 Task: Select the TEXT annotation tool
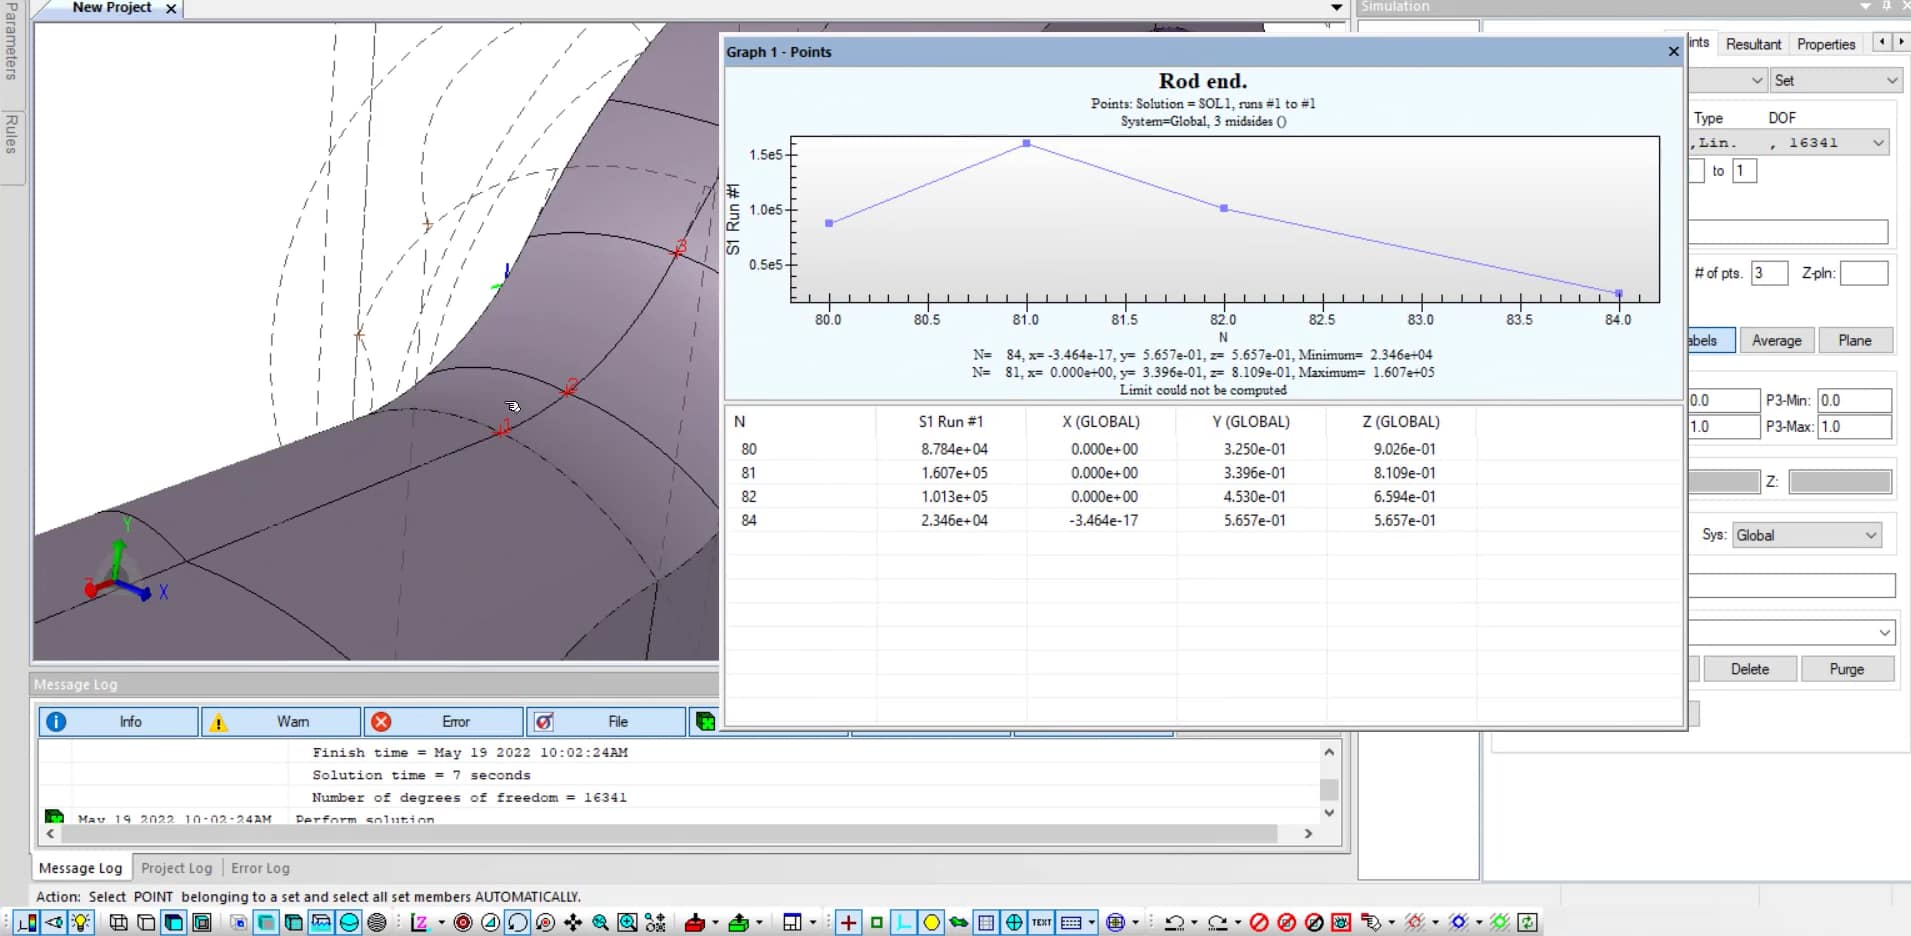click(1039, 922)
